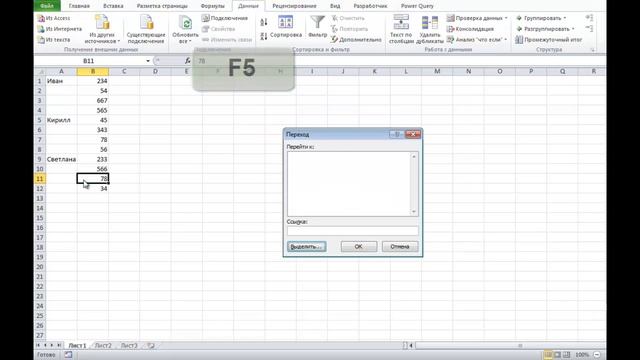Image resolution: width=640 pixels, height=360 pixels.
Task: Open Advanced filter (Дополнительно)
Action: 356,40
